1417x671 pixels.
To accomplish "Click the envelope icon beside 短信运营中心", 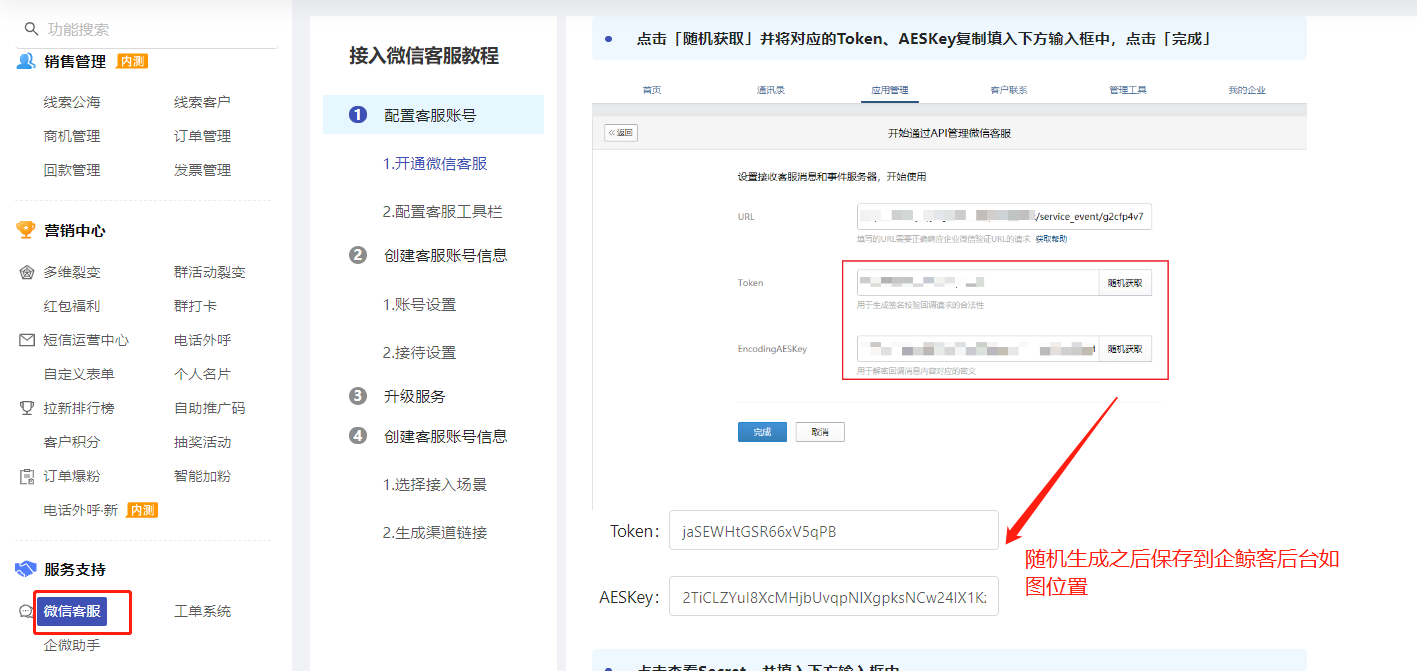I will (x=27, y=340).
